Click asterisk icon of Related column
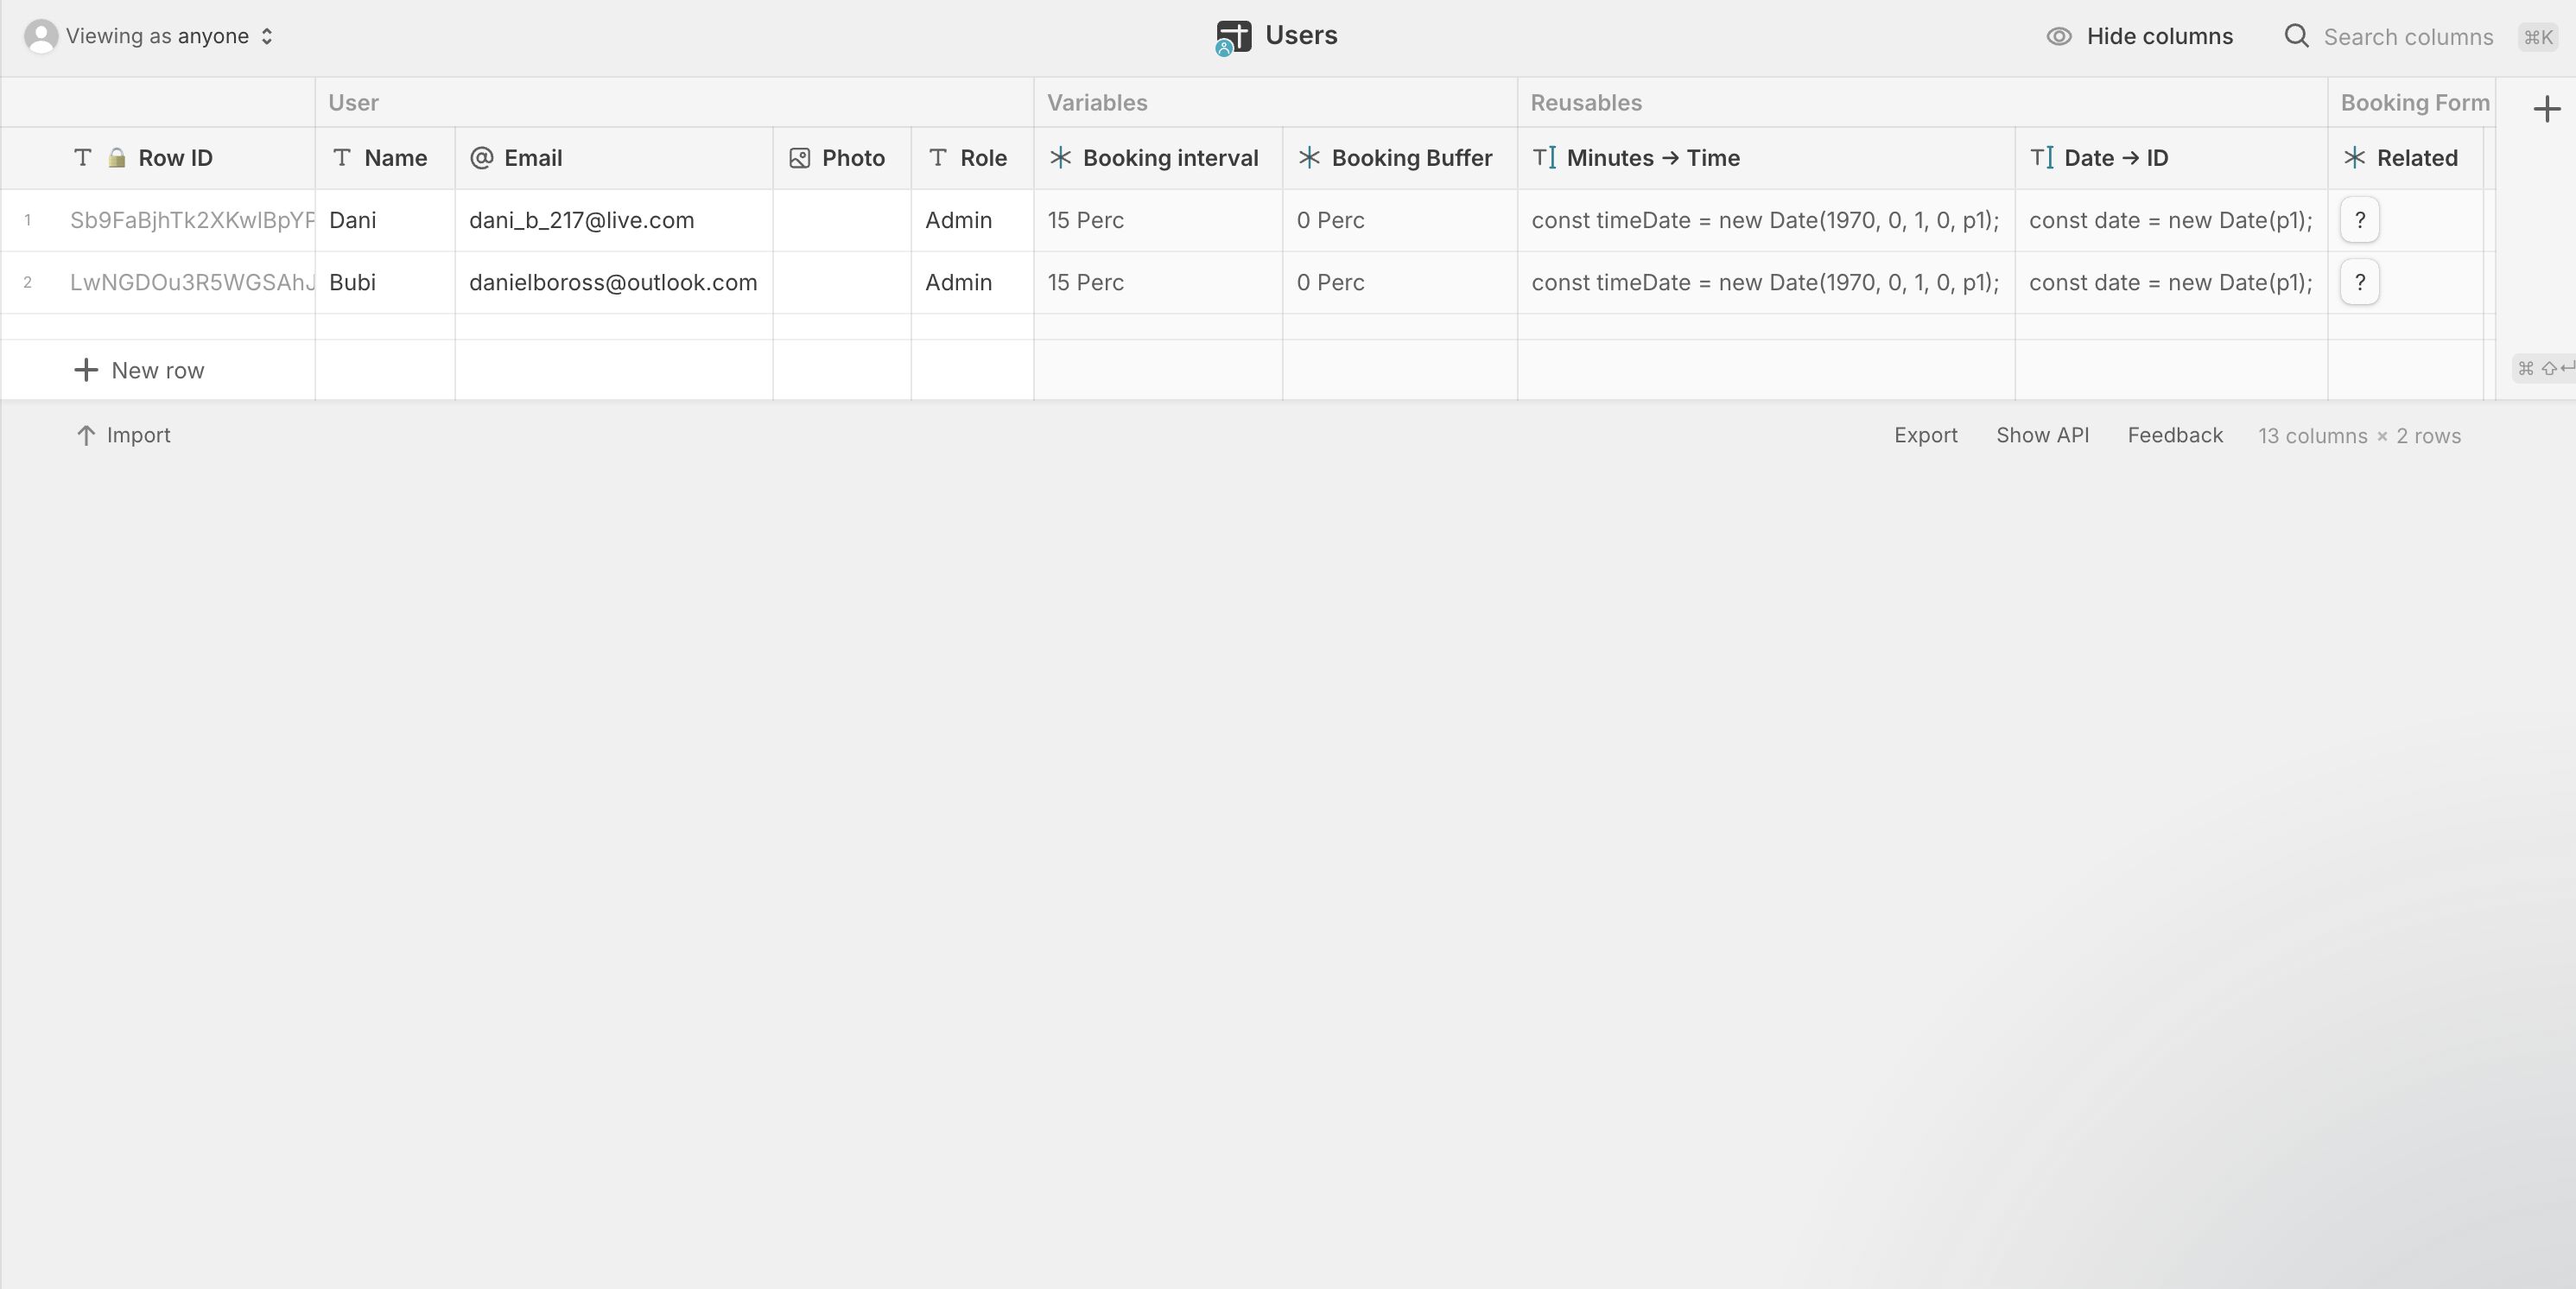 click(x=2355, y=158)
